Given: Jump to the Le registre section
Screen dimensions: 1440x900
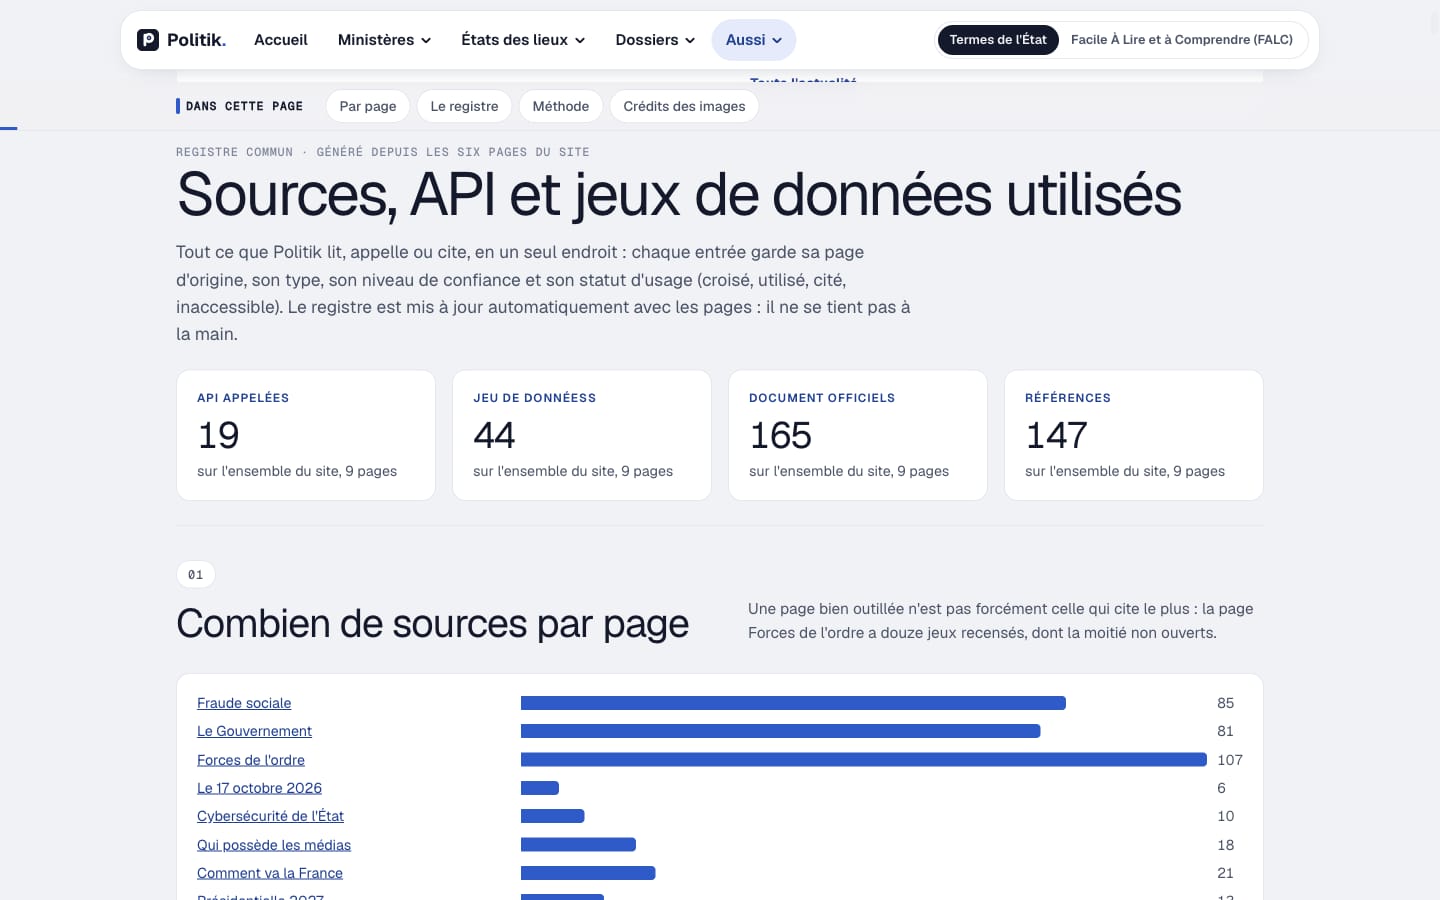Looking at the screenshot, I should (464, 106).
